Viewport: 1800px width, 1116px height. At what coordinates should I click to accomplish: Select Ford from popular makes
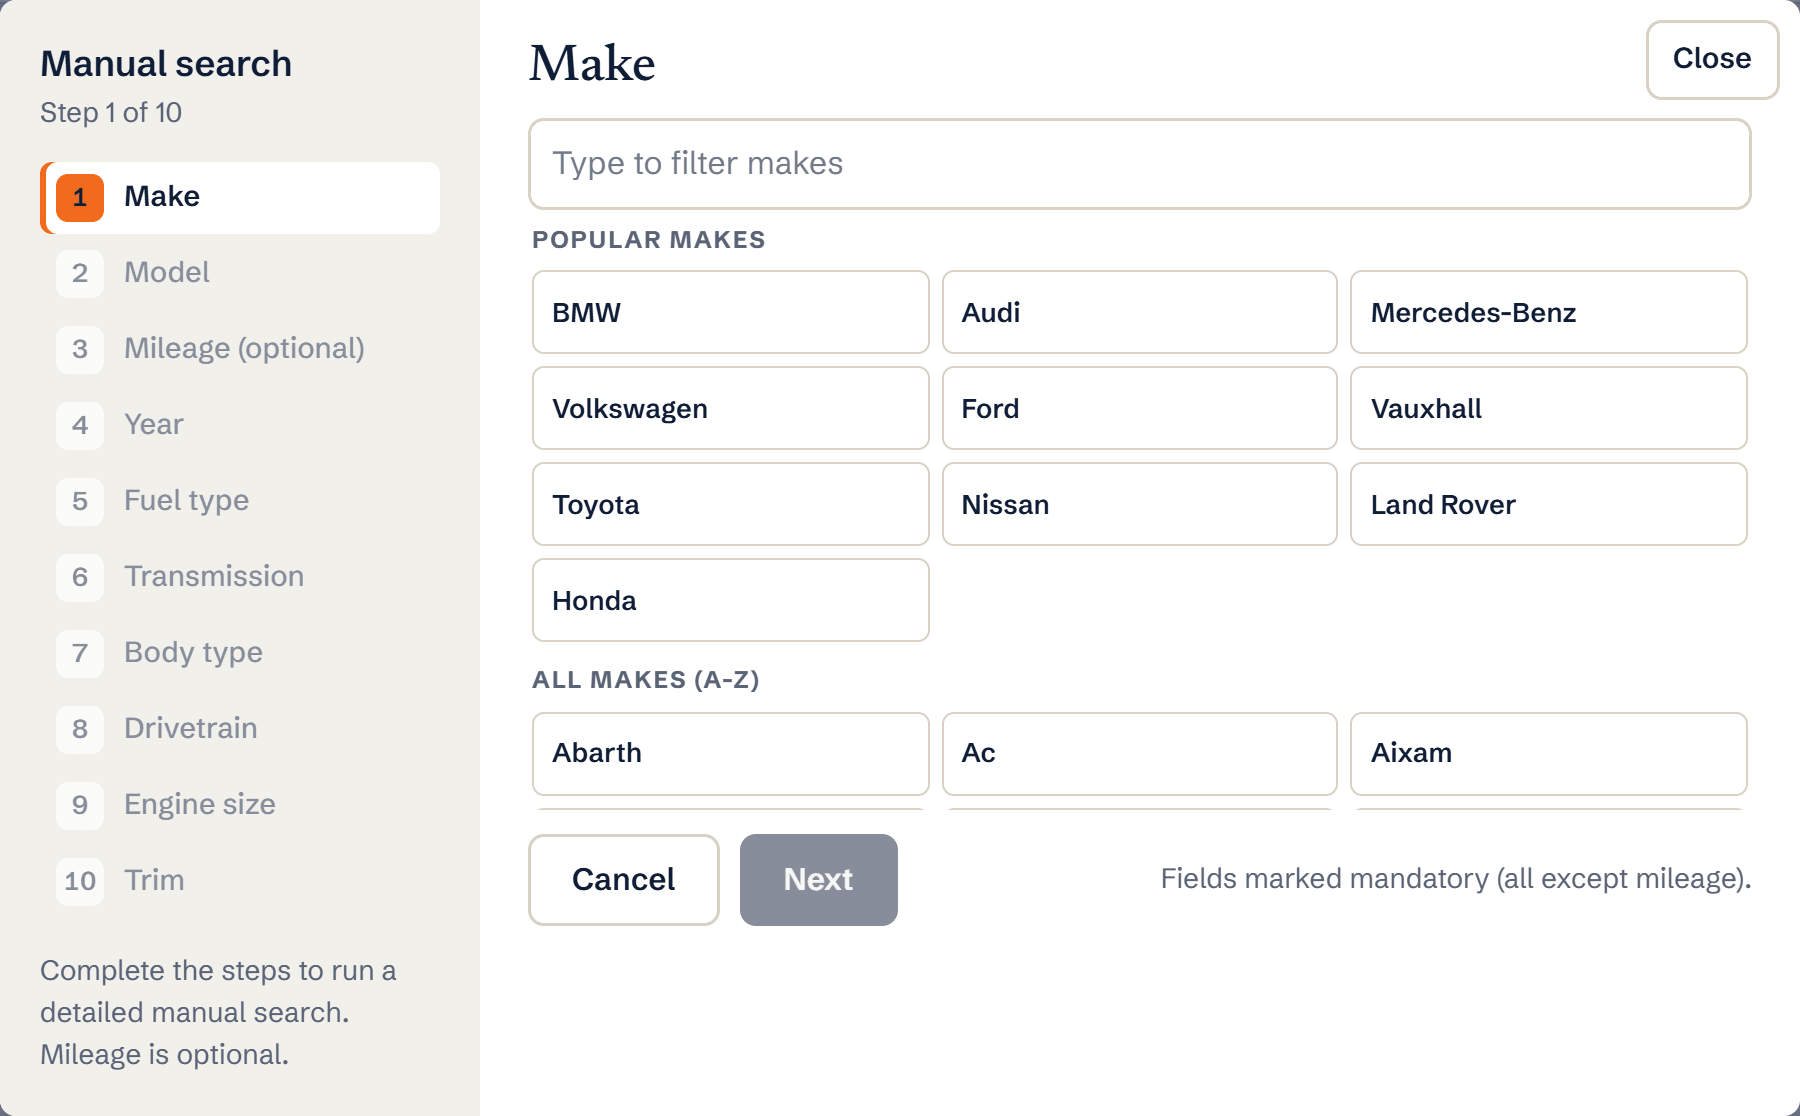1140,408
